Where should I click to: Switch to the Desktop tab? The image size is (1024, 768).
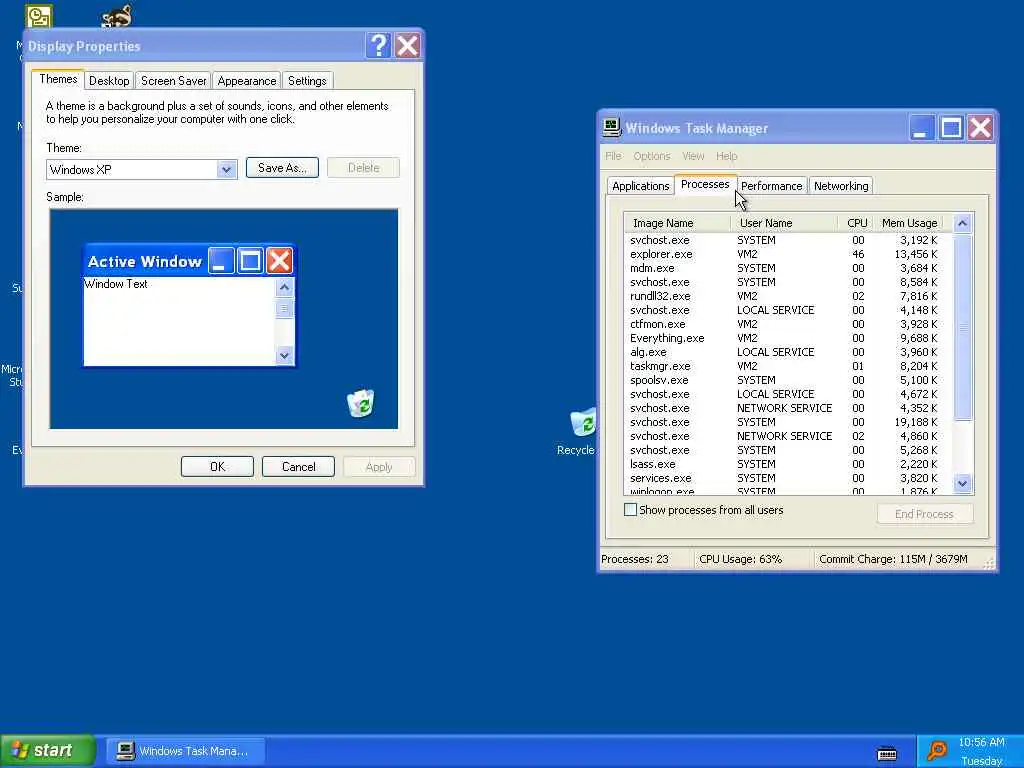pyautogui.click(x=109, y=81)
